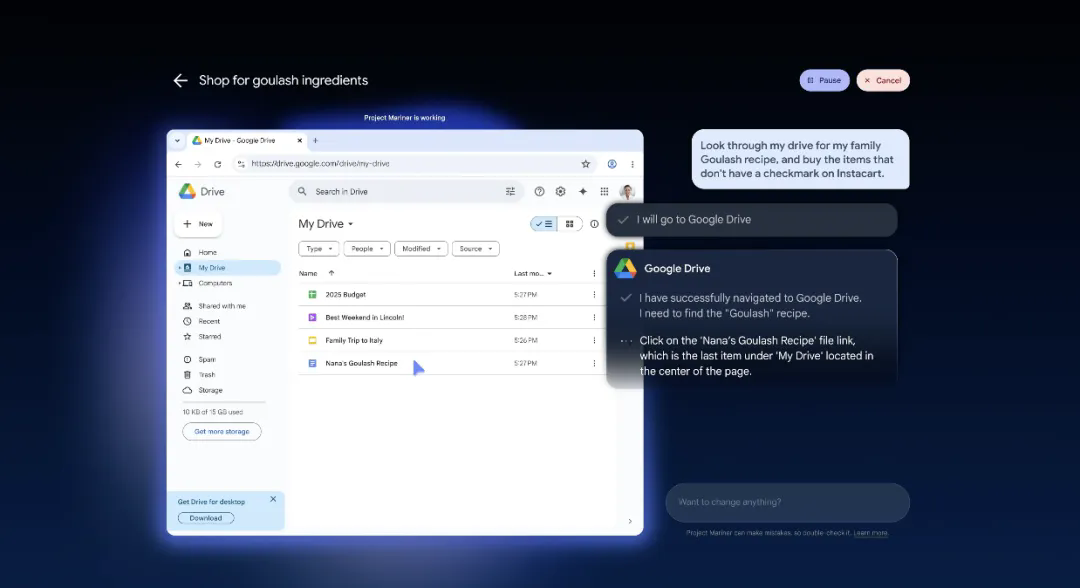Viewport: 1080px width, 588px height.
Task: Click the browser back button
Action: pos(178,164)
